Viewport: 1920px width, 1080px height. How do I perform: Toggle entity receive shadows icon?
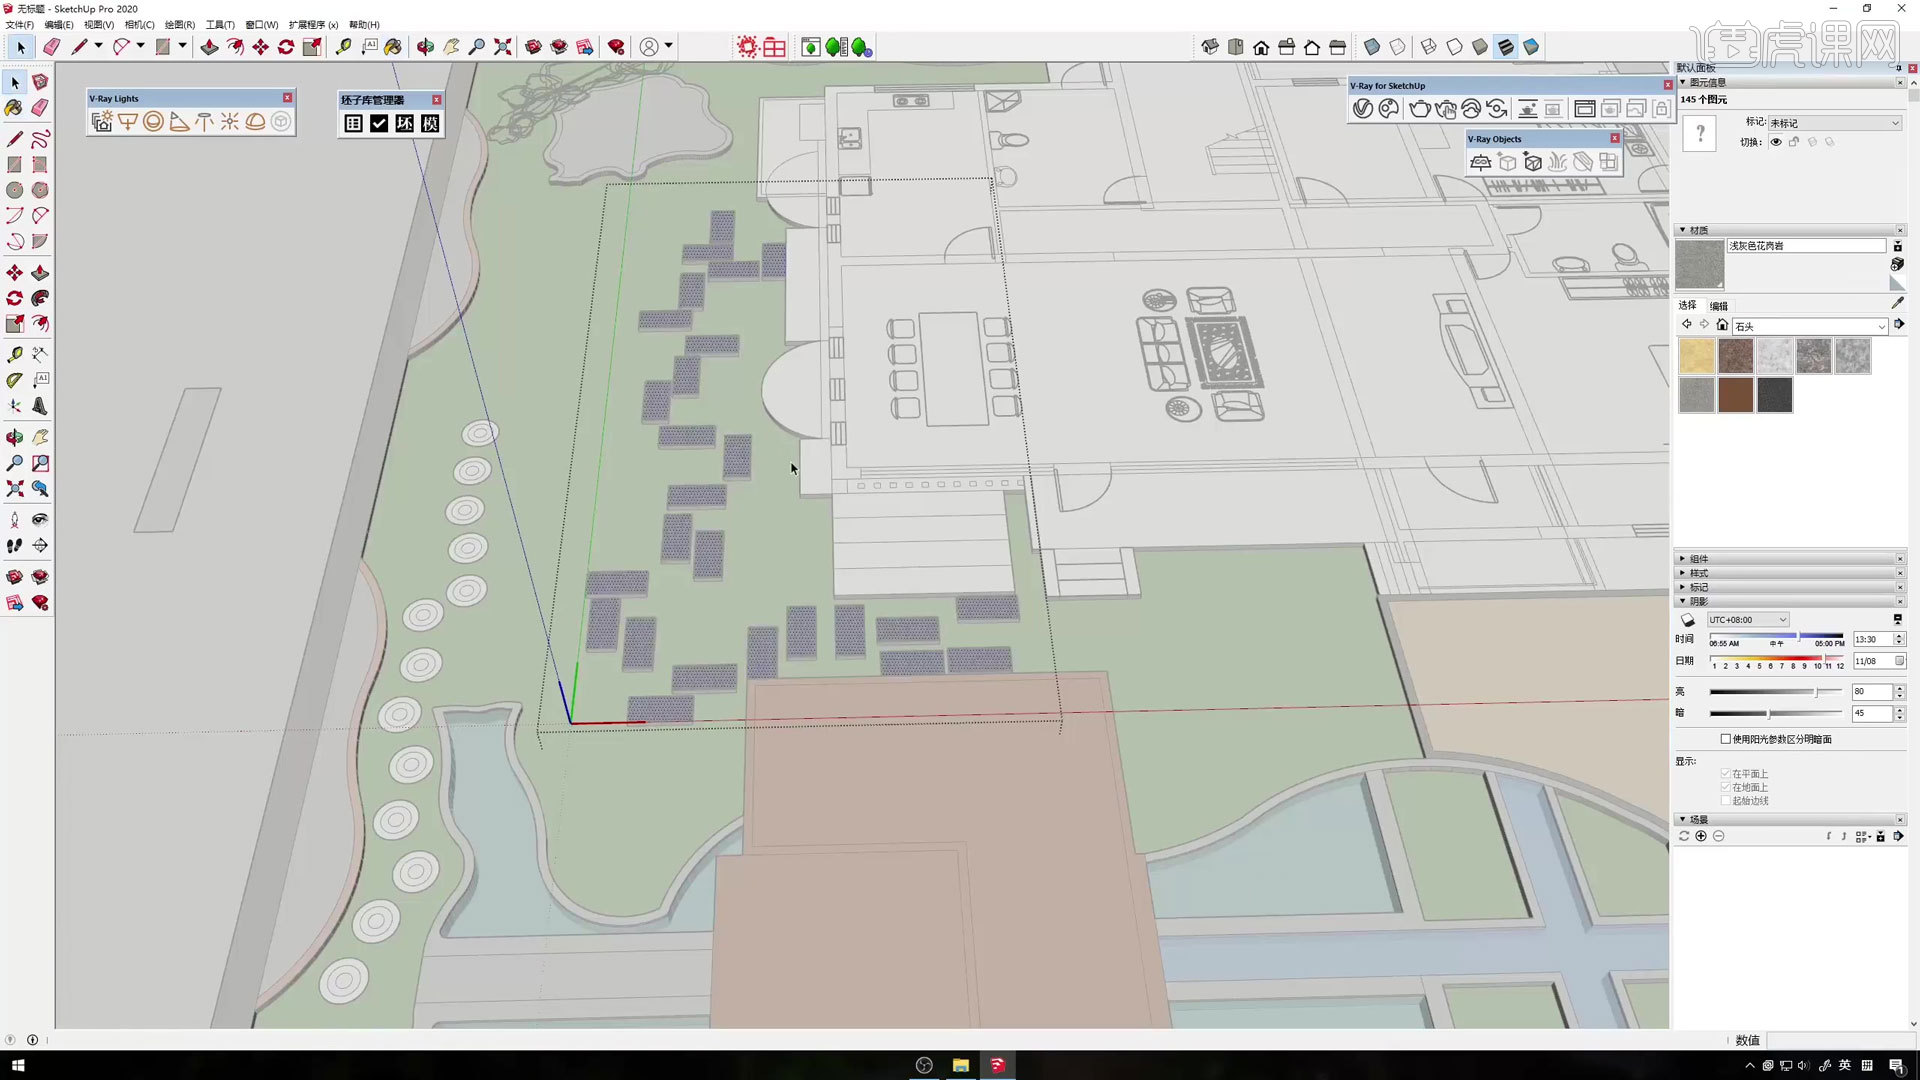[x=1812, y=142]
